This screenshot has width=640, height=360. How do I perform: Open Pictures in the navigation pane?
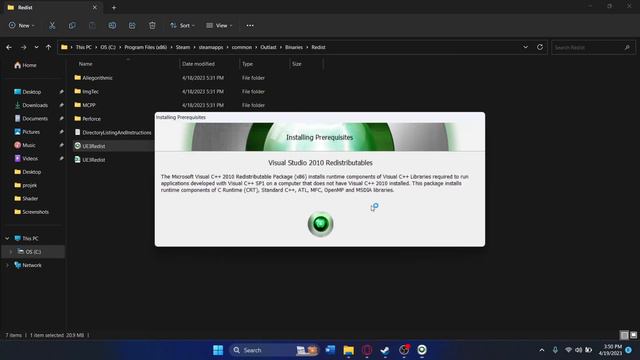27,132
